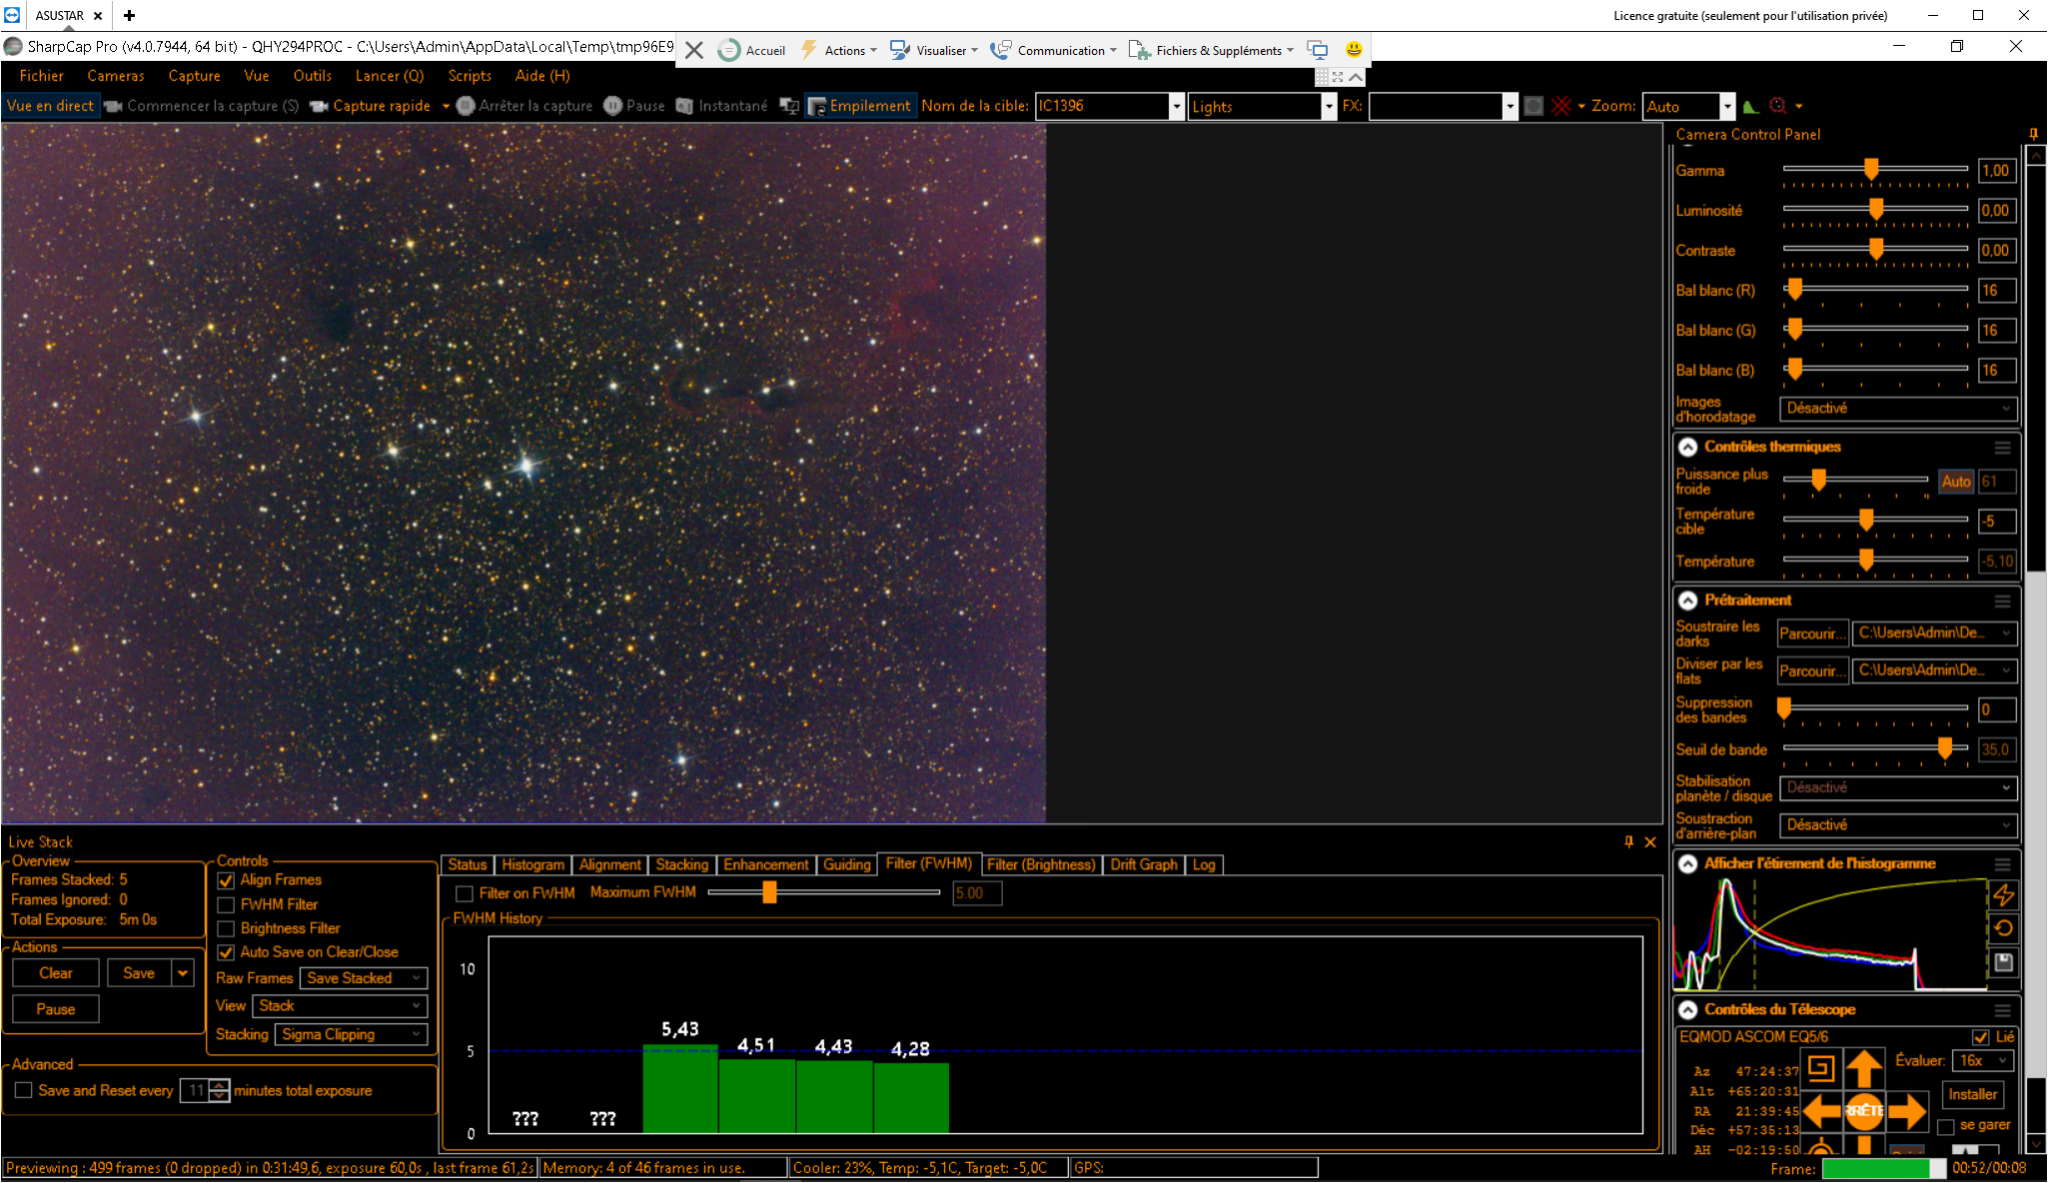Viewport: 2048px width, 1183px height.
Task: Toggle the Auto cooler power button
Action: tap(1956, 482)
